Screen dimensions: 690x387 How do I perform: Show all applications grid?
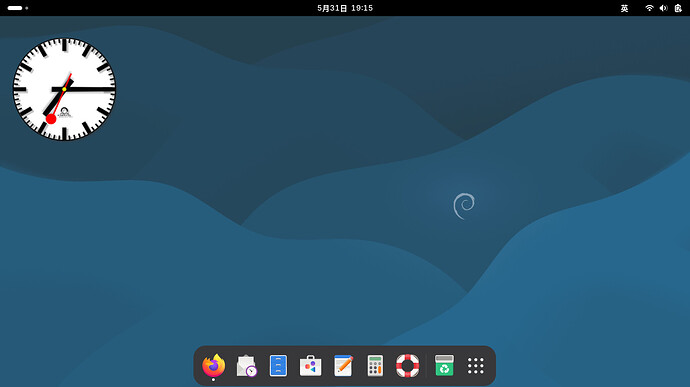click(x=476, y=365)
